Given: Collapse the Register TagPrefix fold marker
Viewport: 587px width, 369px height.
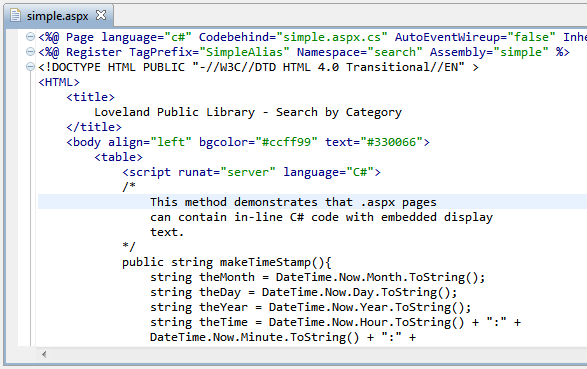Looking at the screenshot, I should point(30,52).
